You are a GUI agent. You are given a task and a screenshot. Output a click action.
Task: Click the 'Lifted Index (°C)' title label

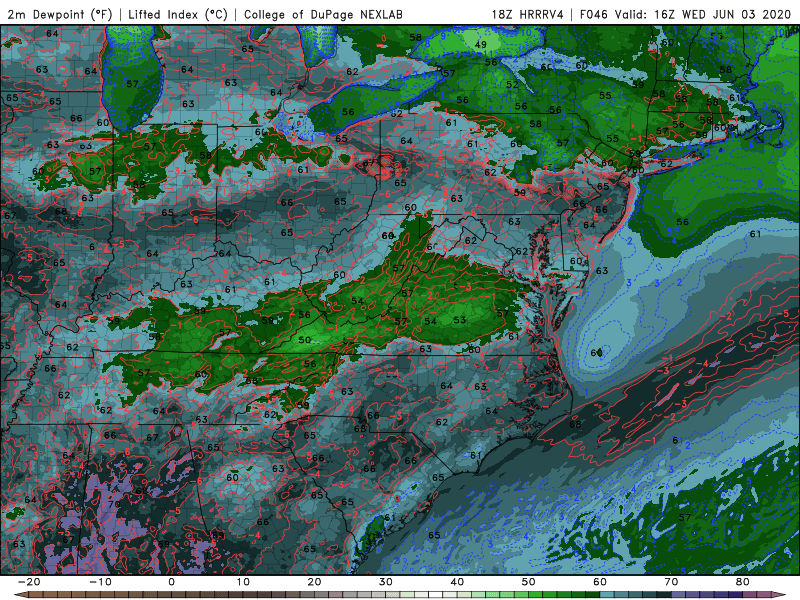178,14
